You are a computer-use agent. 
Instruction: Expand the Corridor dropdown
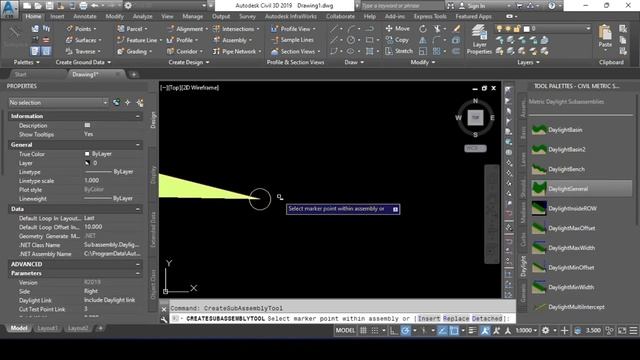(185, 51)
